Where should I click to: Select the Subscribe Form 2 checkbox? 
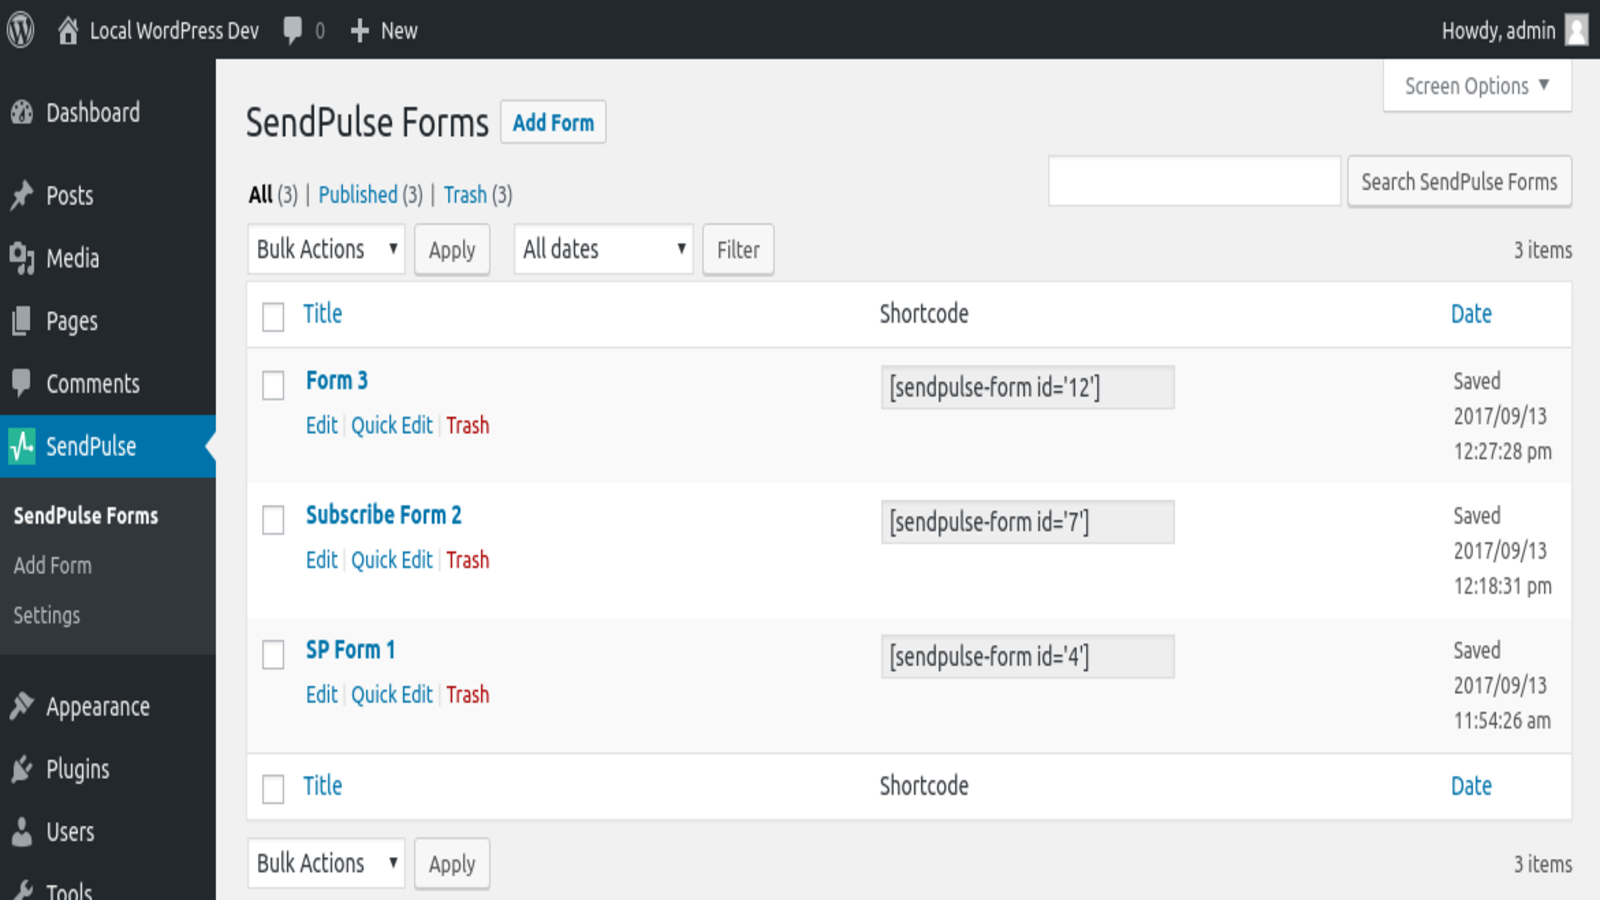click(x=272, y=521)
